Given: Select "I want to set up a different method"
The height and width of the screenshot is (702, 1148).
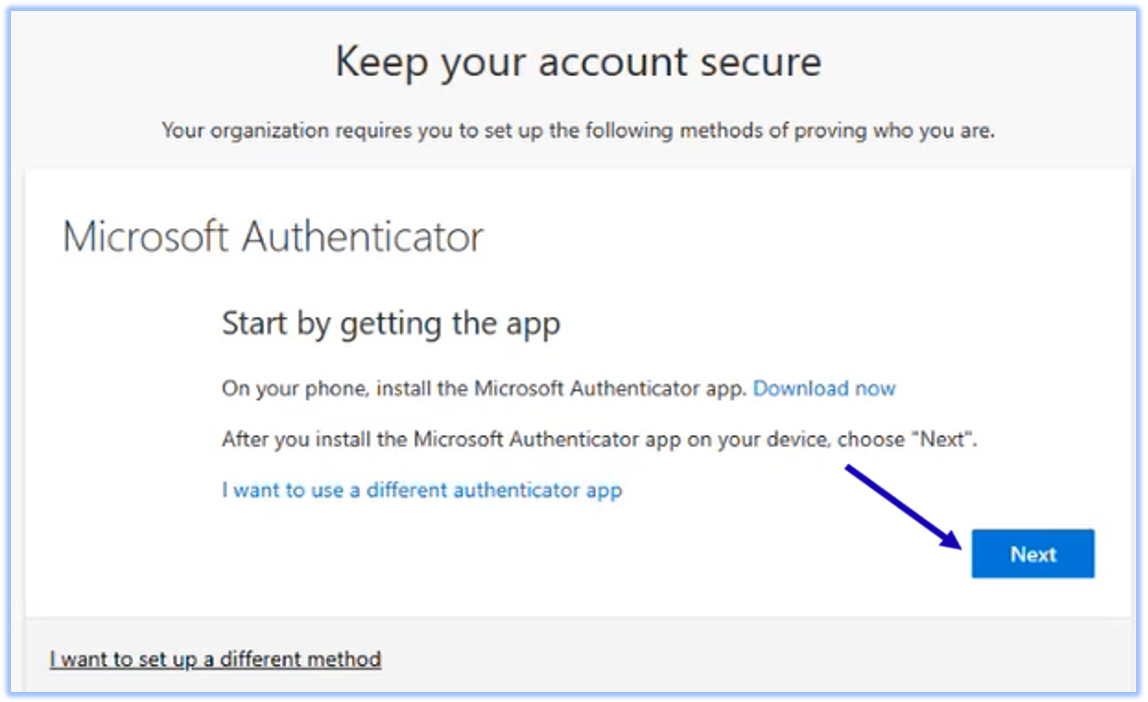Looking at the screenshot, I should (x=215, y=659).
